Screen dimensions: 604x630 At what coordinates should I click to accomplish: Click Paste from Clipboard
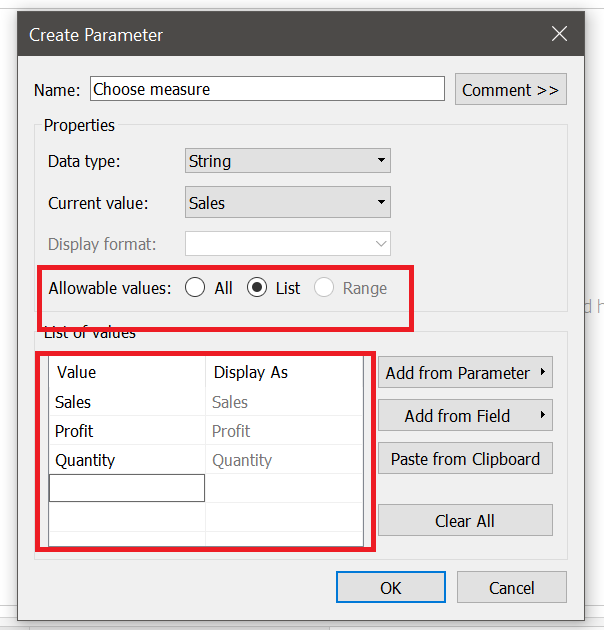click(465, 459)
